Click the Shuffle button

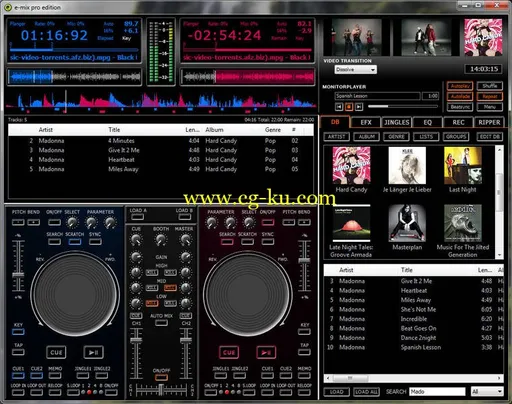(490, 86)
